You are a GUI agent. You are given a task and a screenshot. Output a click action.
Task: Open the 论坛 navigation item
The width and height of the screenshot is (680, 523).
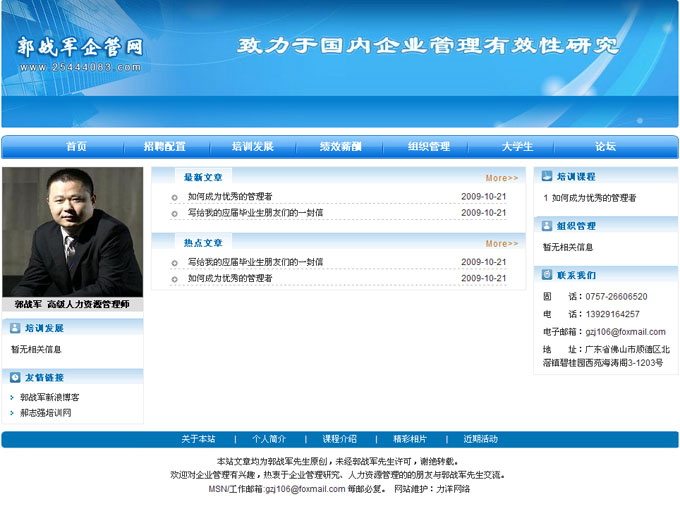tap(605, 147)
